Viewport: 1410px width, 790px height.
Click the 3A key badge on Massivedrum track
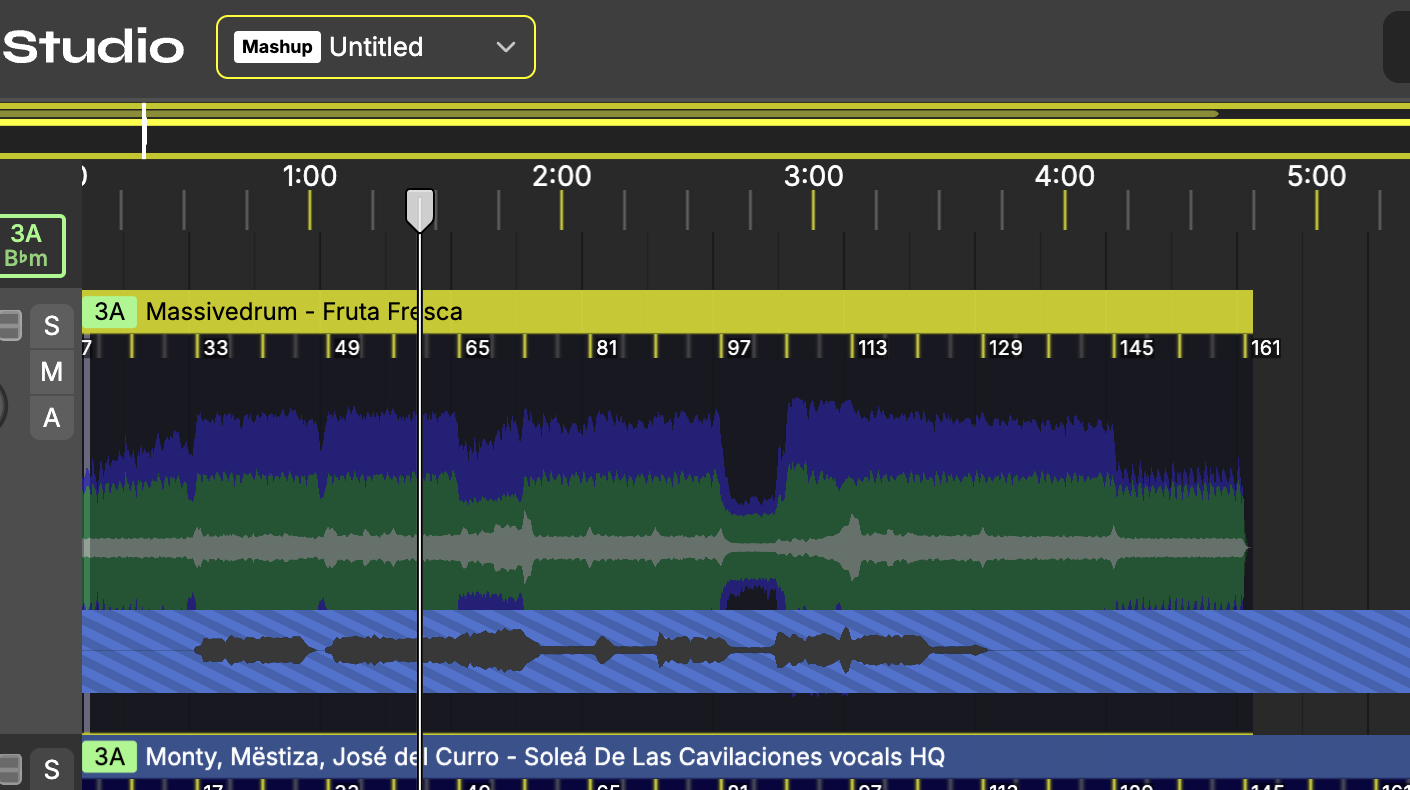coord(109,312)
